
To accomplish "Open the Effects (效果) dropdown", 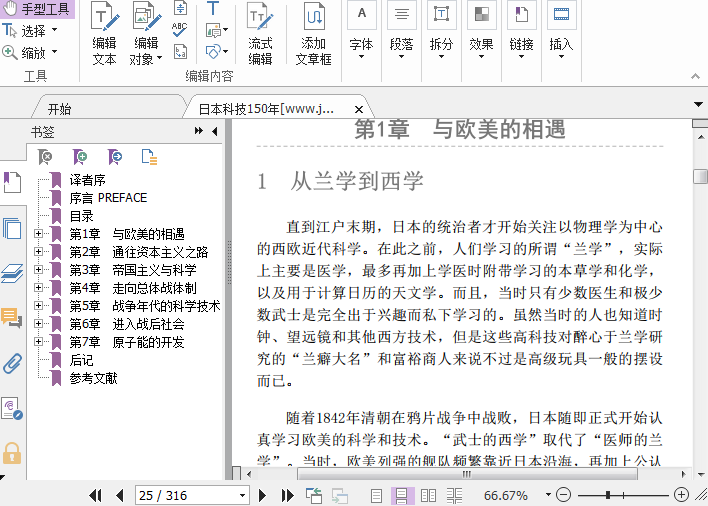I will pos(481,31).
